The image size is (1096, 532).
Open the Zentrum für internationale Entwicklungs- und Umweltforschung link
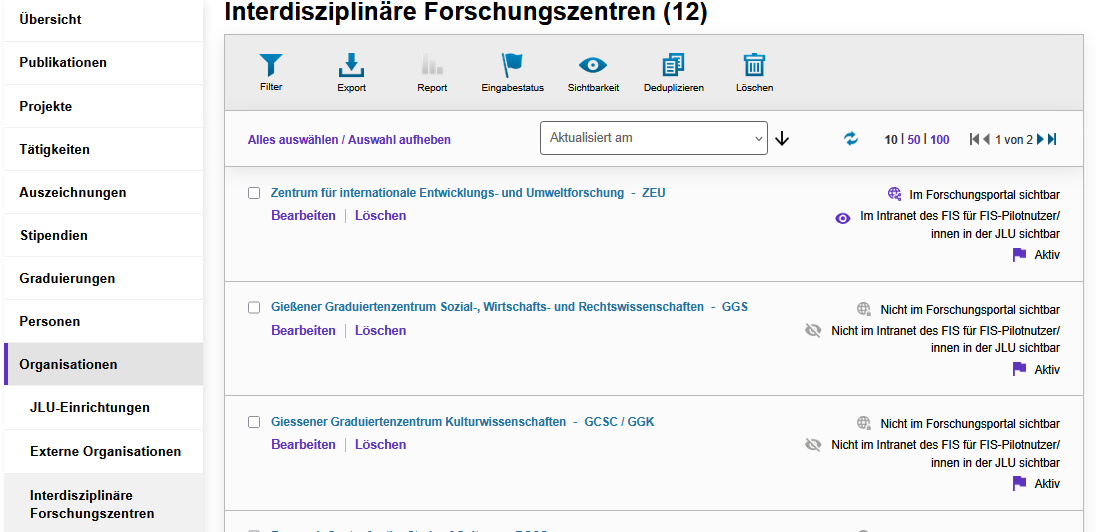tap(468, 193)
